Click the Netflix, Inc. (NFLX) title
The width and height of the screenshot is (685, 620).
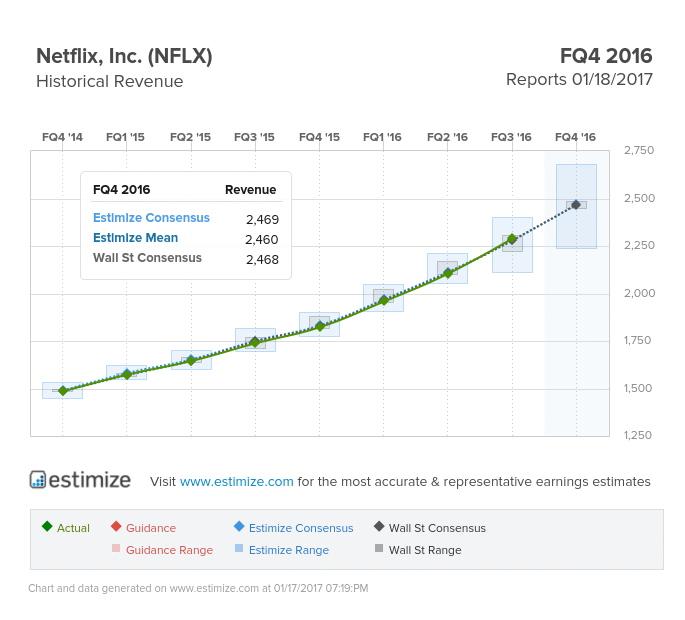click(124, 56)
